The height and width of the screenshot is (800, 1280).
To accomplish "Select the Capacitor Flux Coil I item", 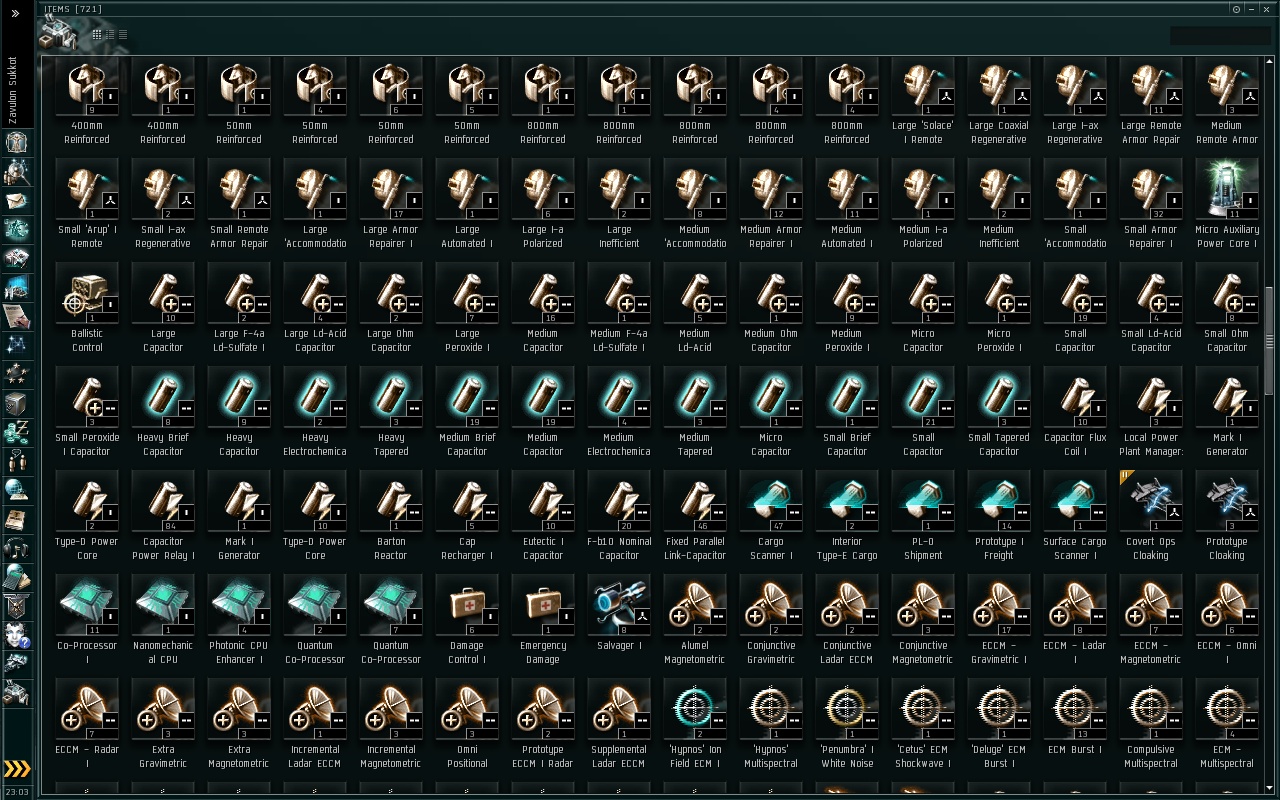I will 1075,413.
